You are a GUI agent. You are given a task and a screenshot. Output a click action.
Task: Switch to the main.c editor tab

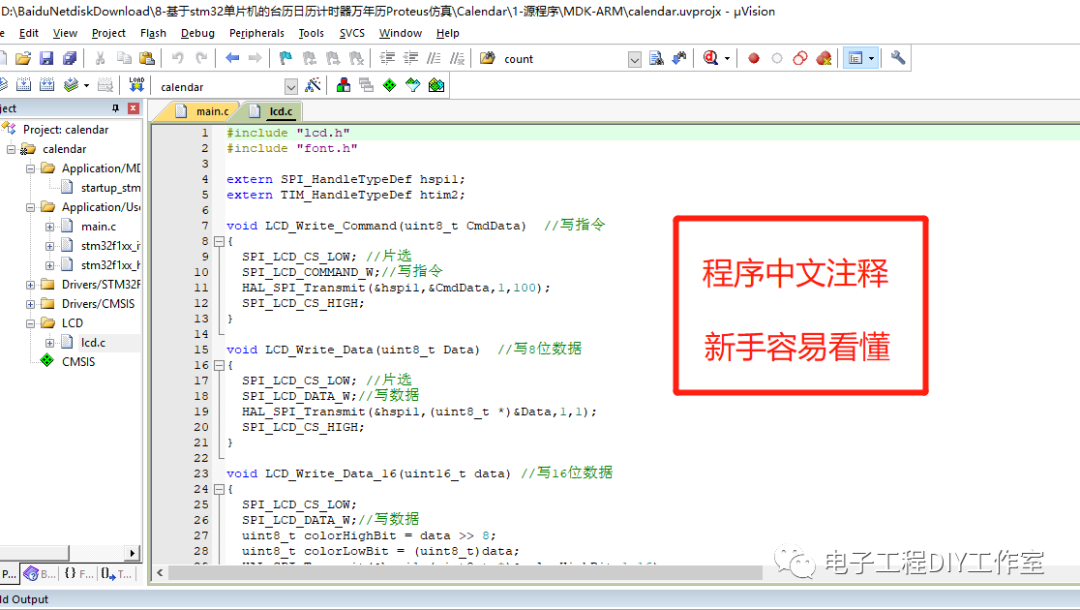pos(202,111)
